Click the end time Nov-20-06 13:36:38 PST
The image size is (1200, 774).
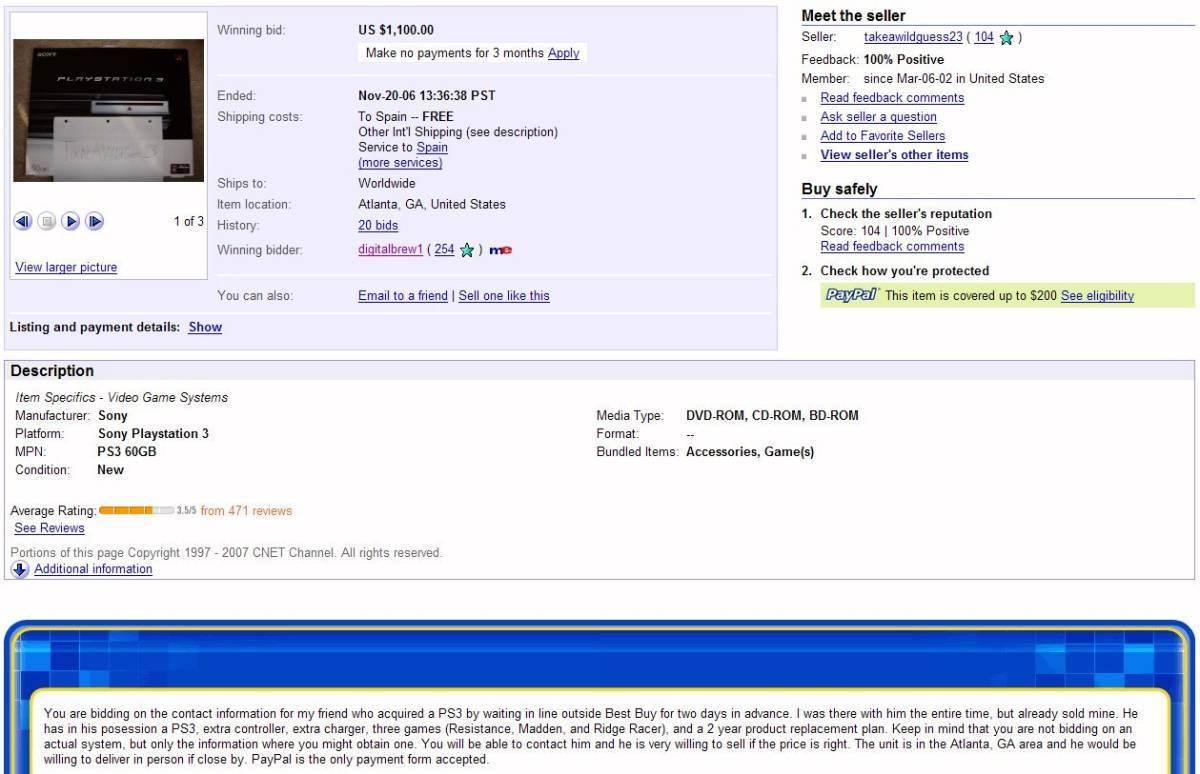pyautogui.click(x=427, y=96)
